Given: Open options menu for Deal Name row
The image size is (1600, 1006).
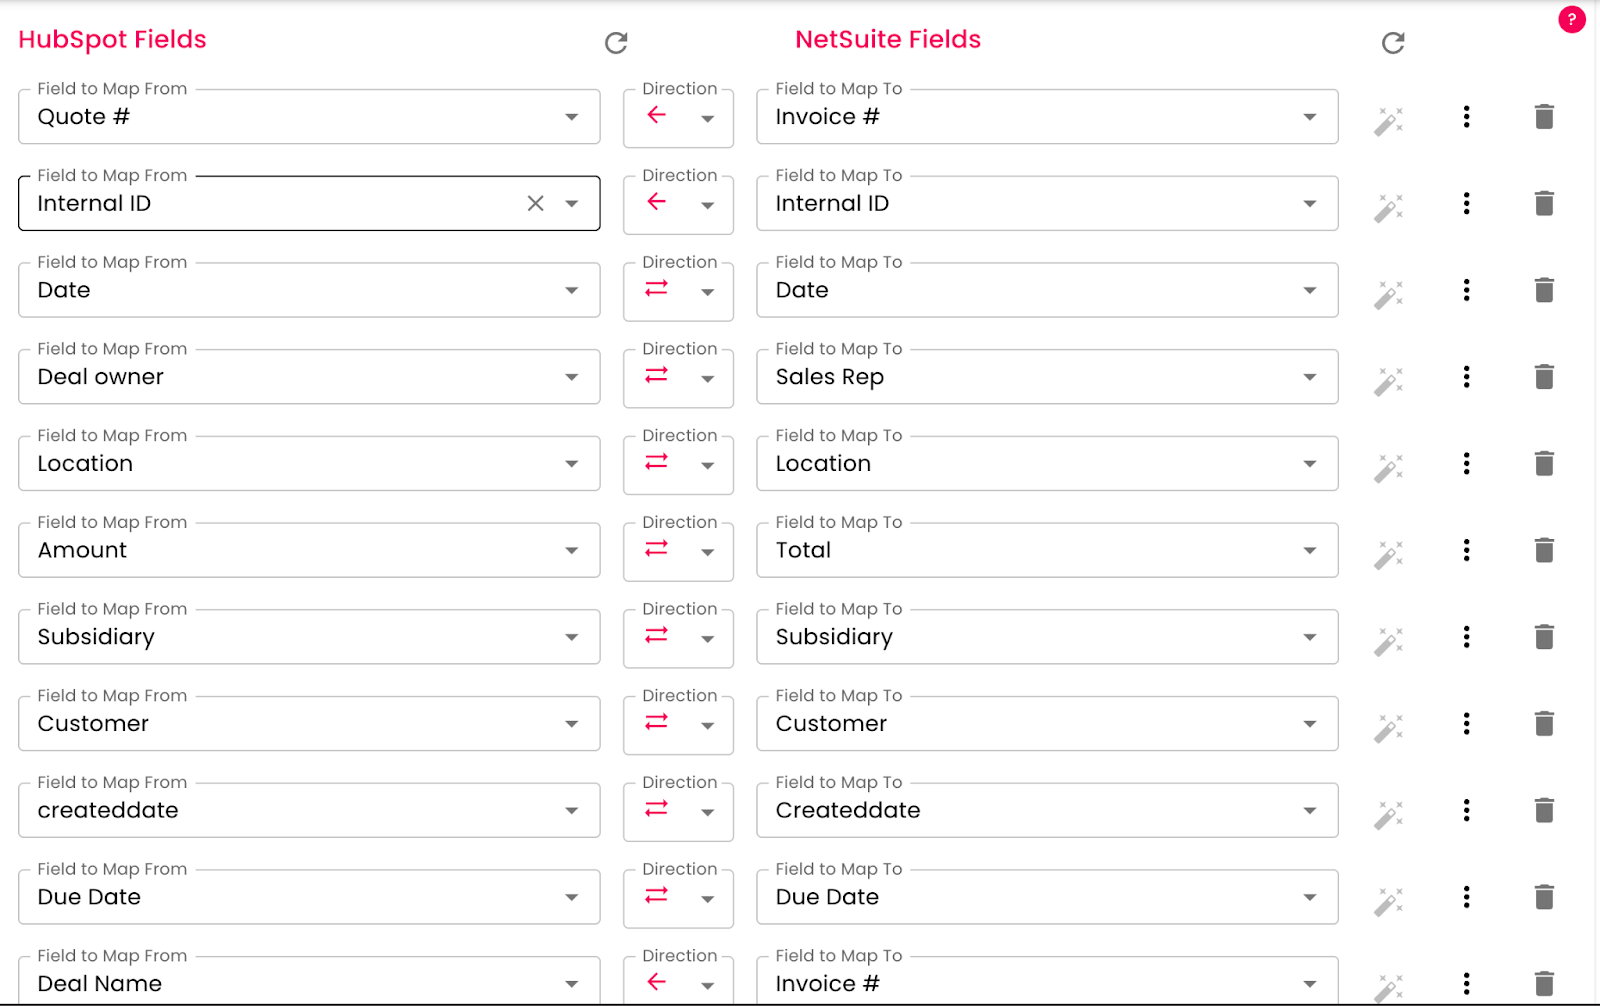Looking at the screenshot, I should 1466,984.
